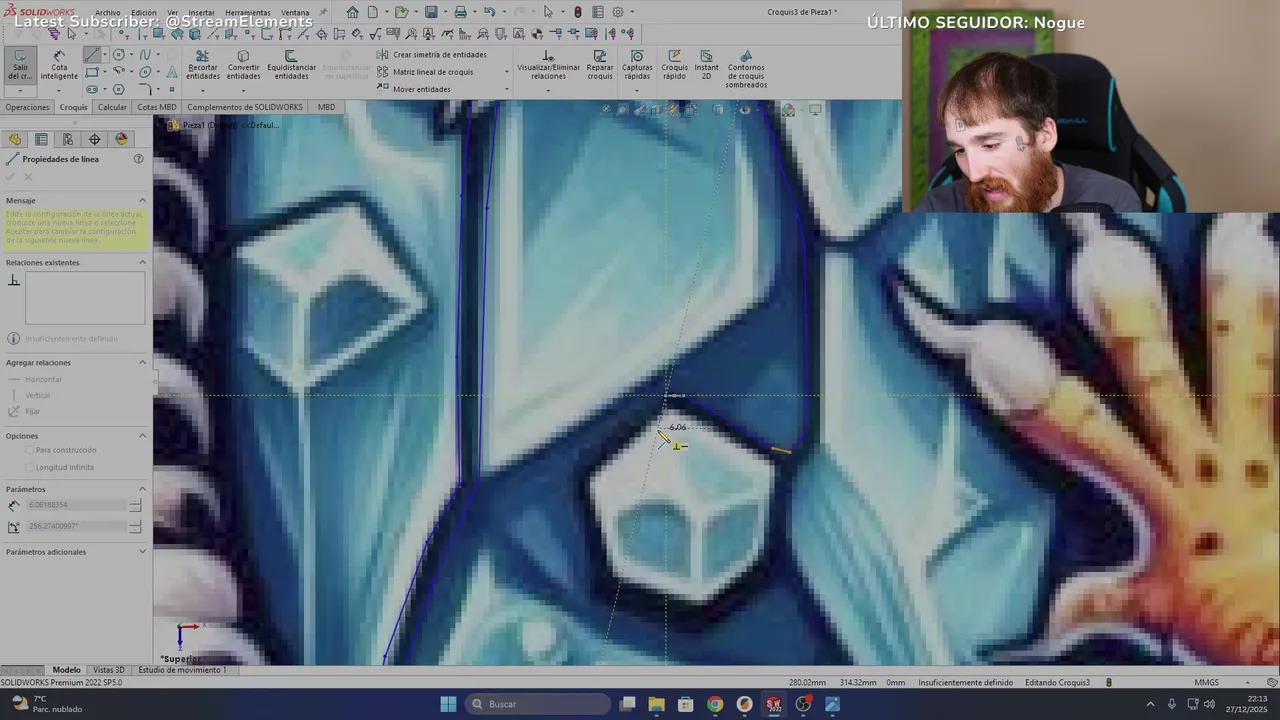Toggle Instant 2D
The height and width of the screenshot is (720, 1280).
point(706,65)
